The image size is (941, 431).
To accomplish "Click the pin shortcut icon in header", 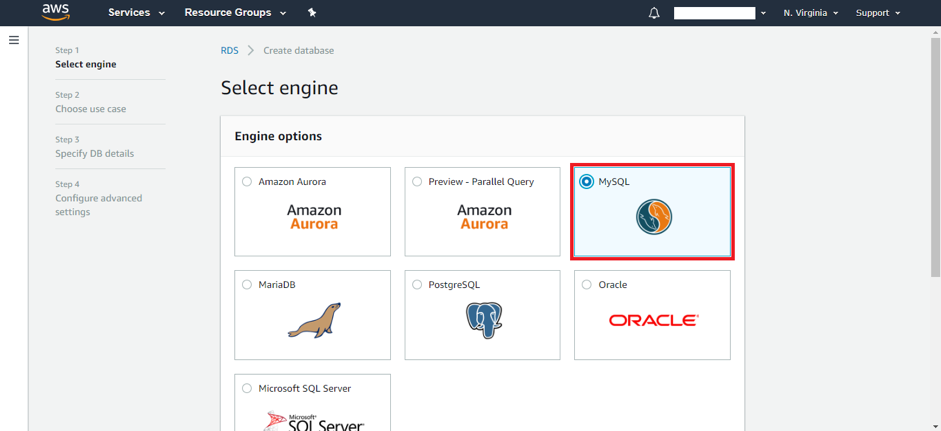I will 311,13.
